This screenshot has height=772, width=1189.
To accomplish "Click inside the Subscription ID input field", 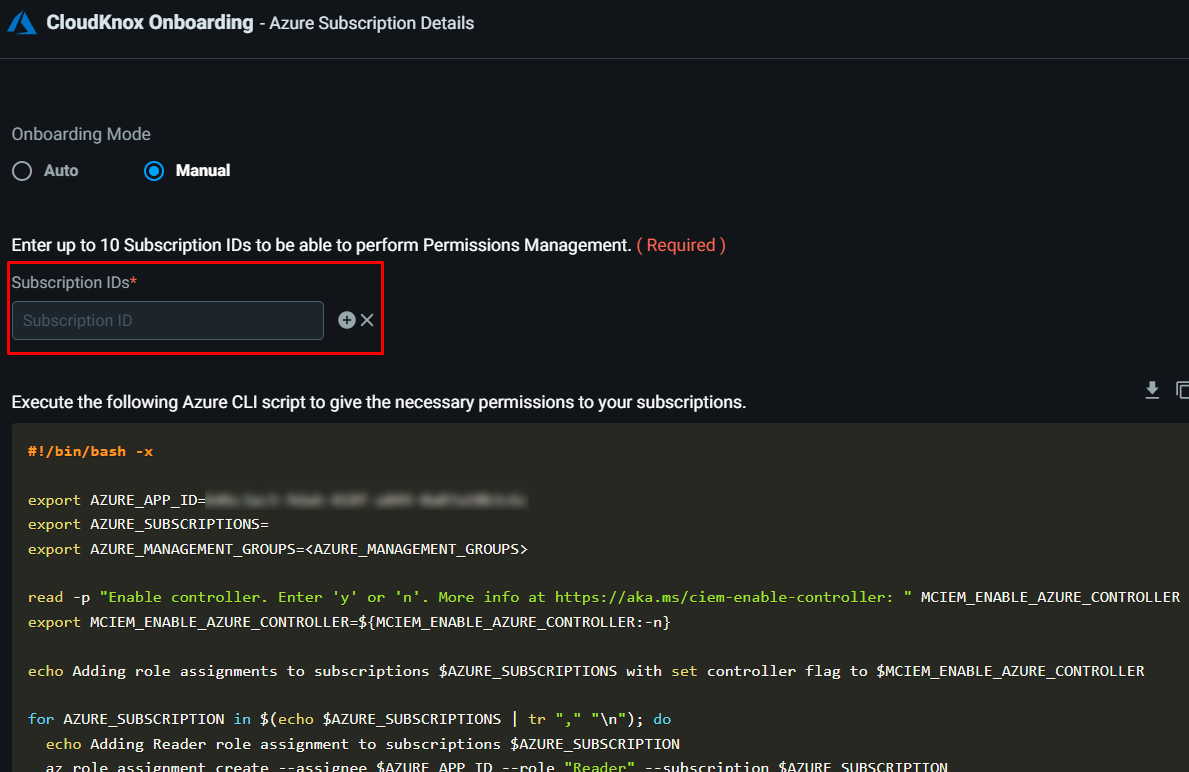I will pos(168,321).
